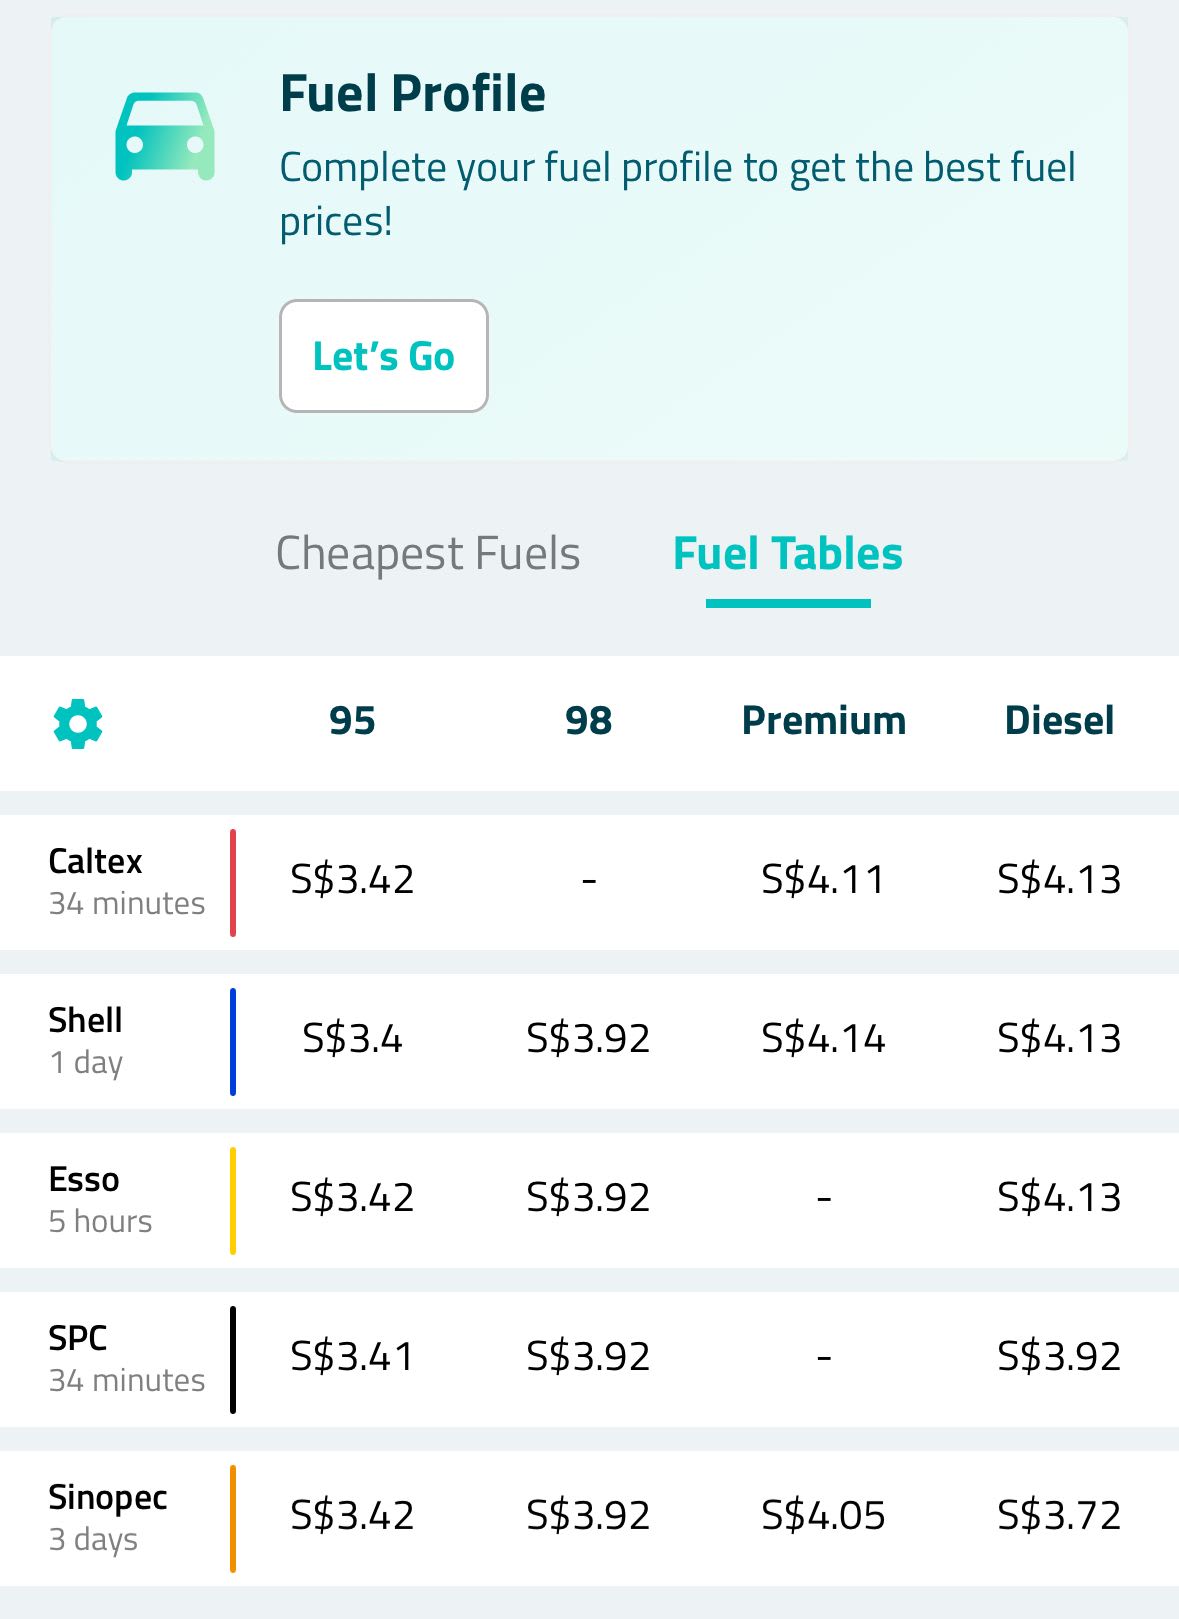Screen dimensions: 1179x1619
Task: Tap Shell Premium price S$4.14
Action: [823, 1039]
